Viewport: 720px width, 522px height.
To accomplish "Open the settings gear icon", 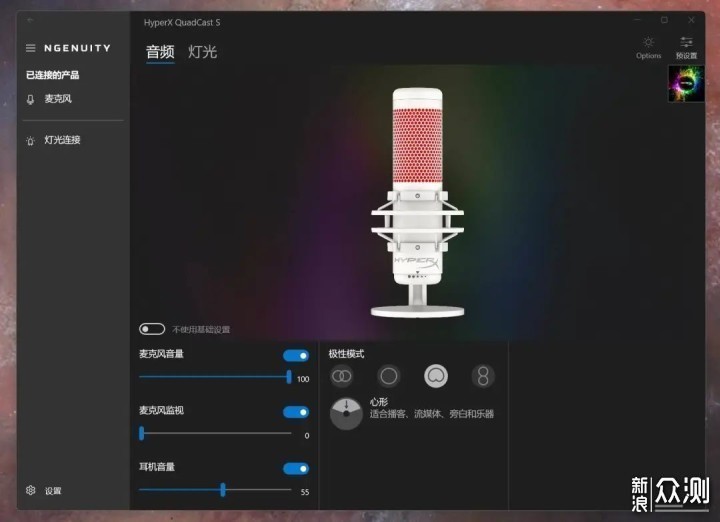I will [31, 490].
